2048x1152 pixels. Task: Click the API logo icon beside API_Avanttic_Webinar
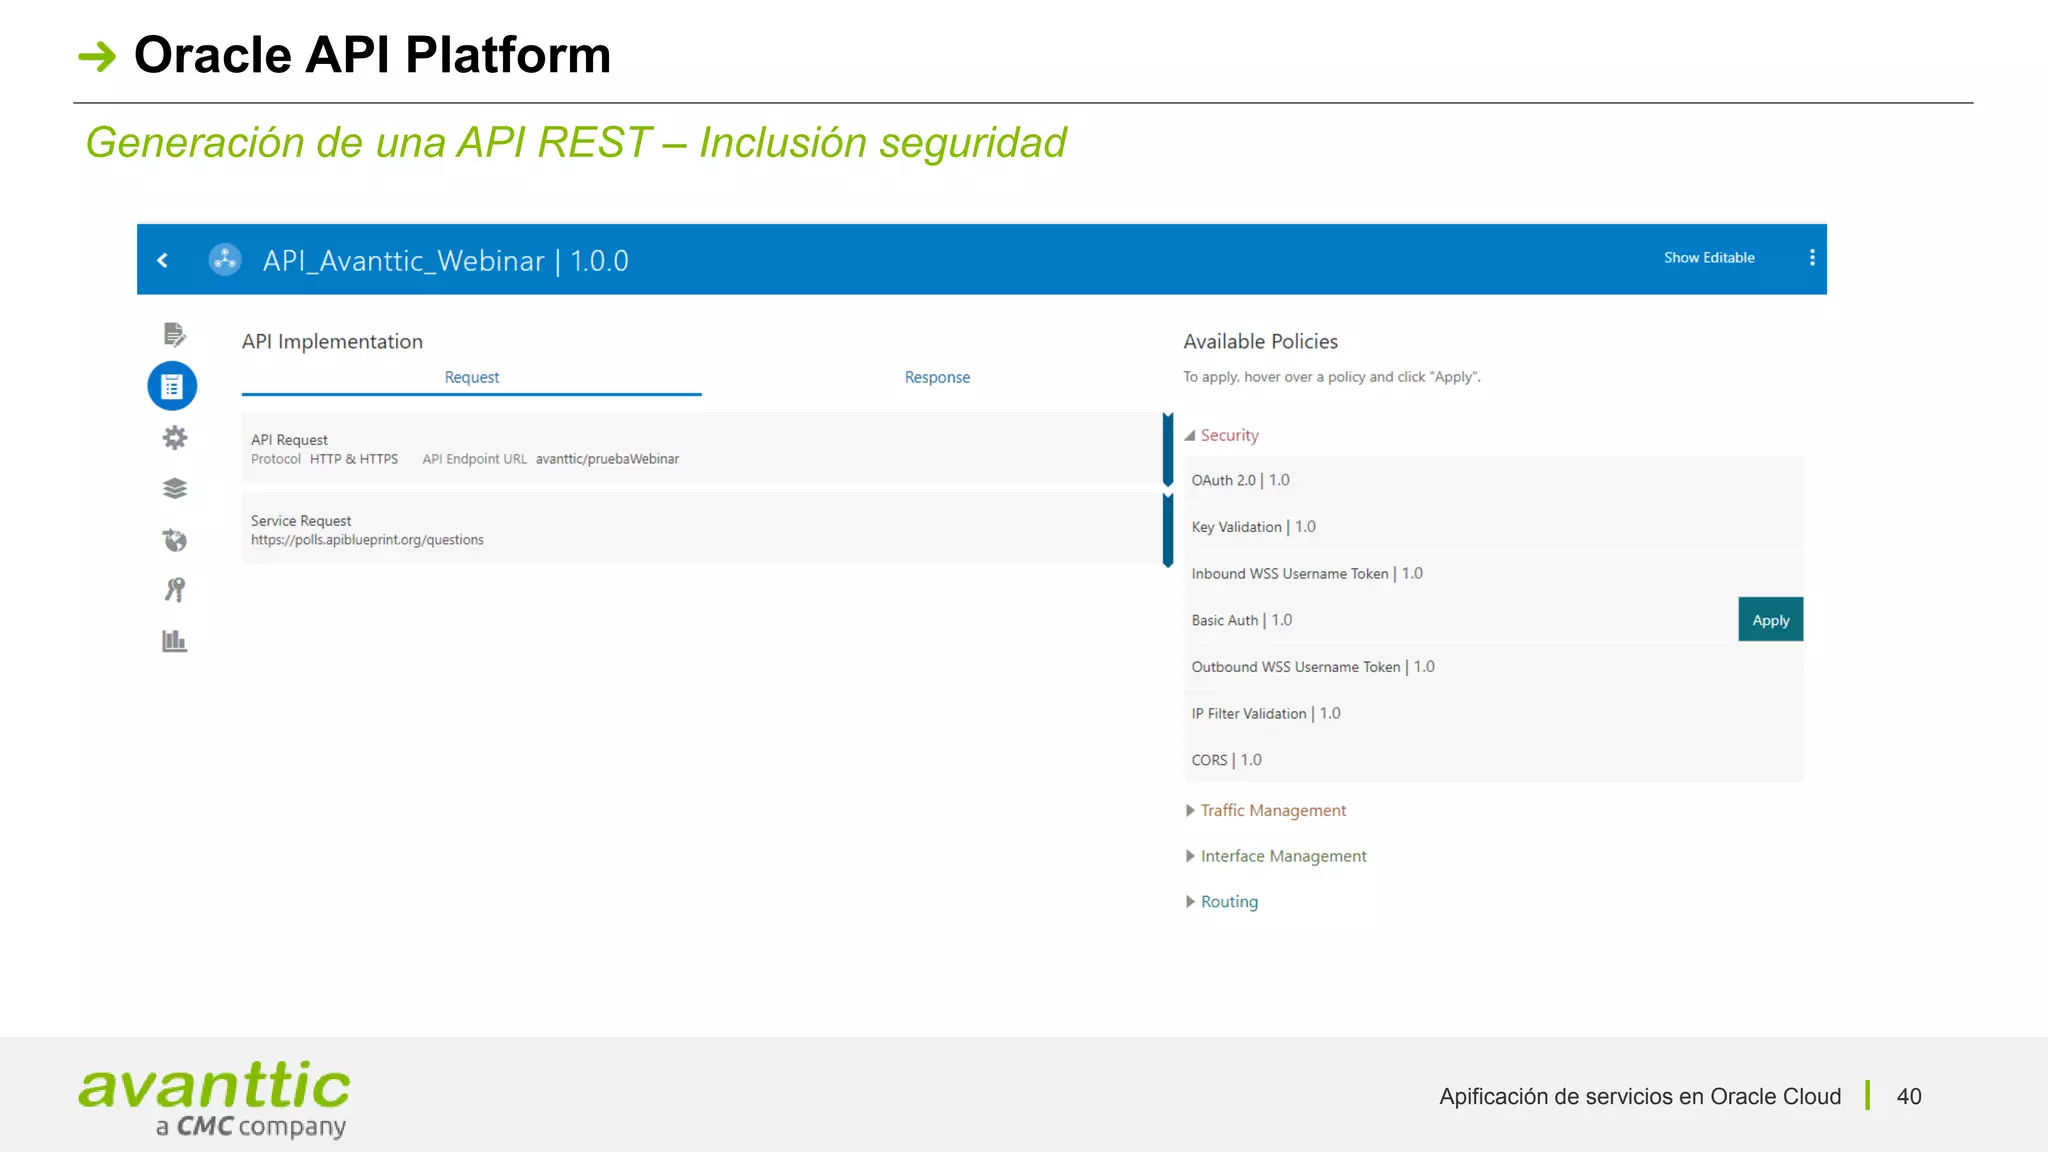(225, 260)
